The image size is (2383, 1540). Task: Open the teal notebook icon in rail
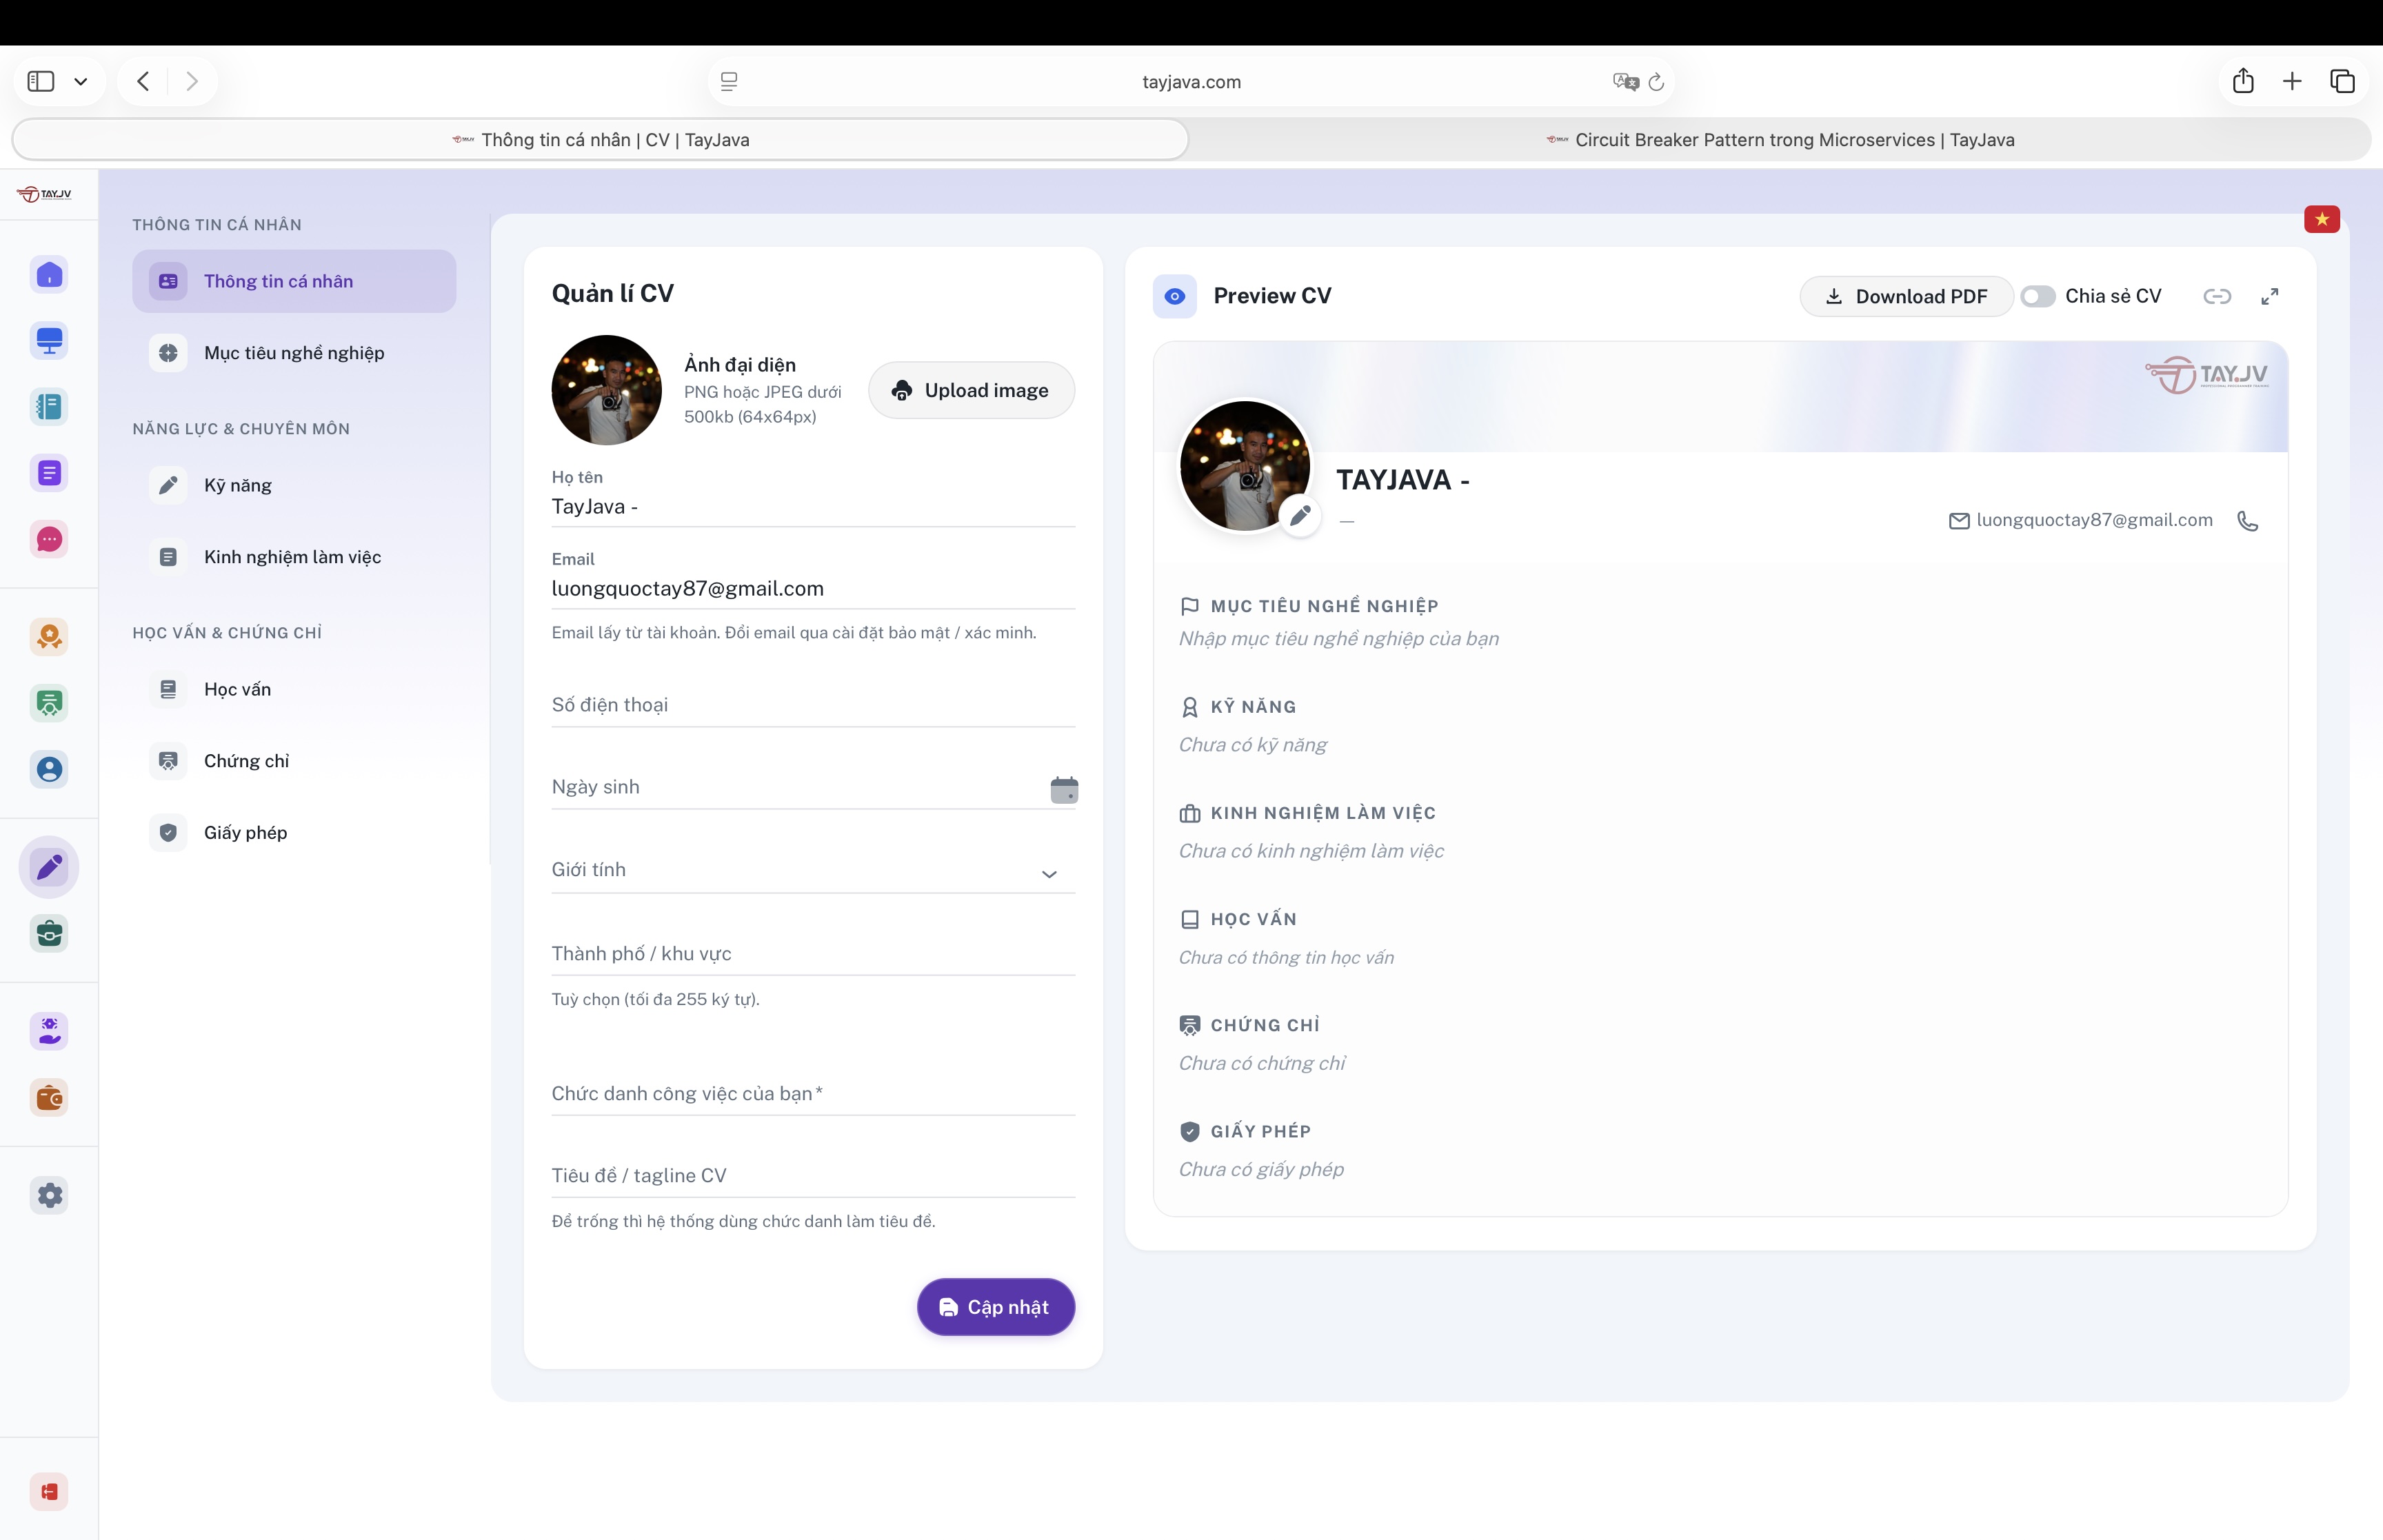click(49, 406)
